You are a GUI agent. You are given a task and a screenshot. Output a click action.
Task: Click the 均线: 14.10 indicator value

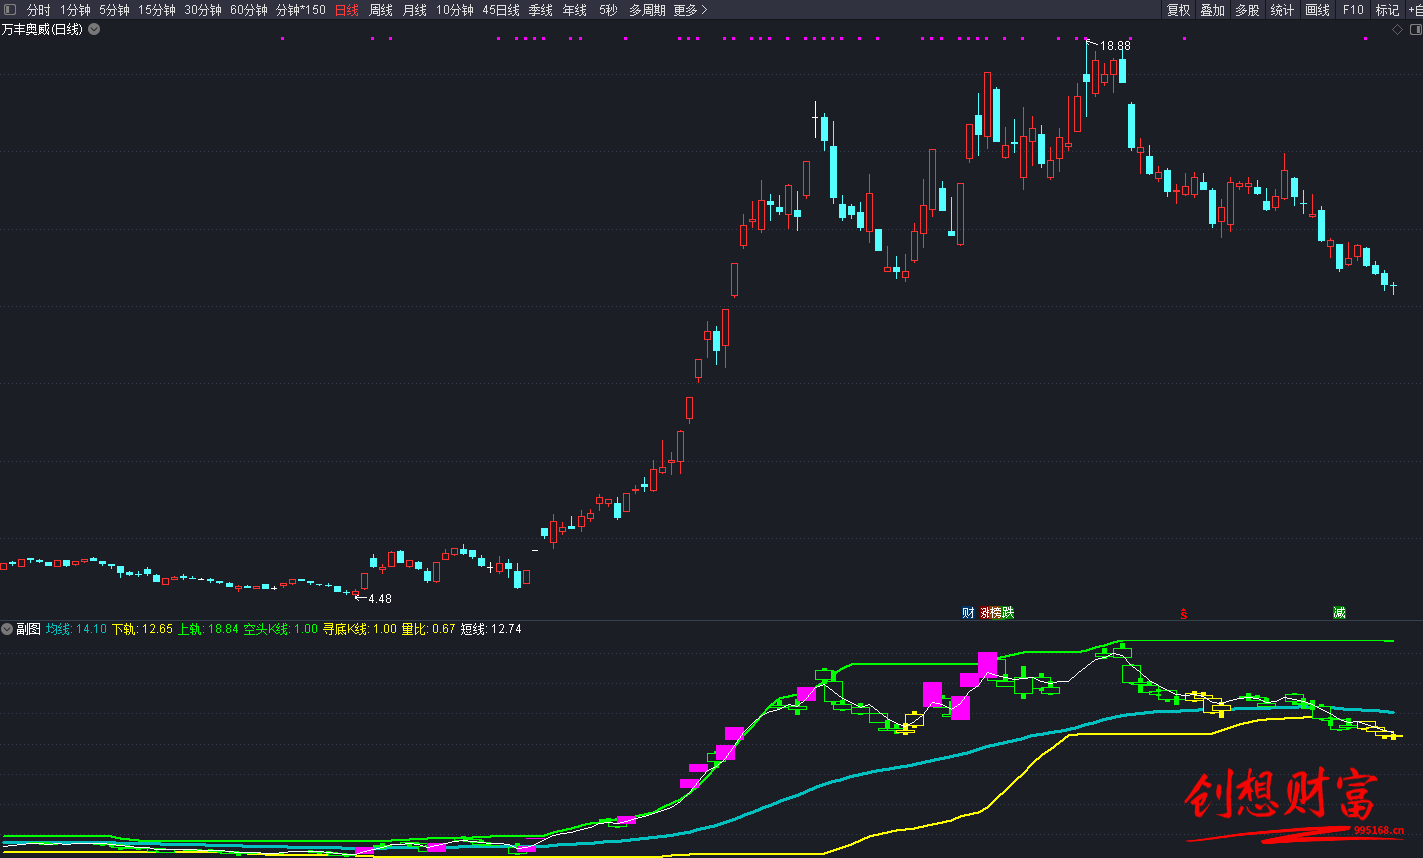pyautogui.click(x=76, y=629)
